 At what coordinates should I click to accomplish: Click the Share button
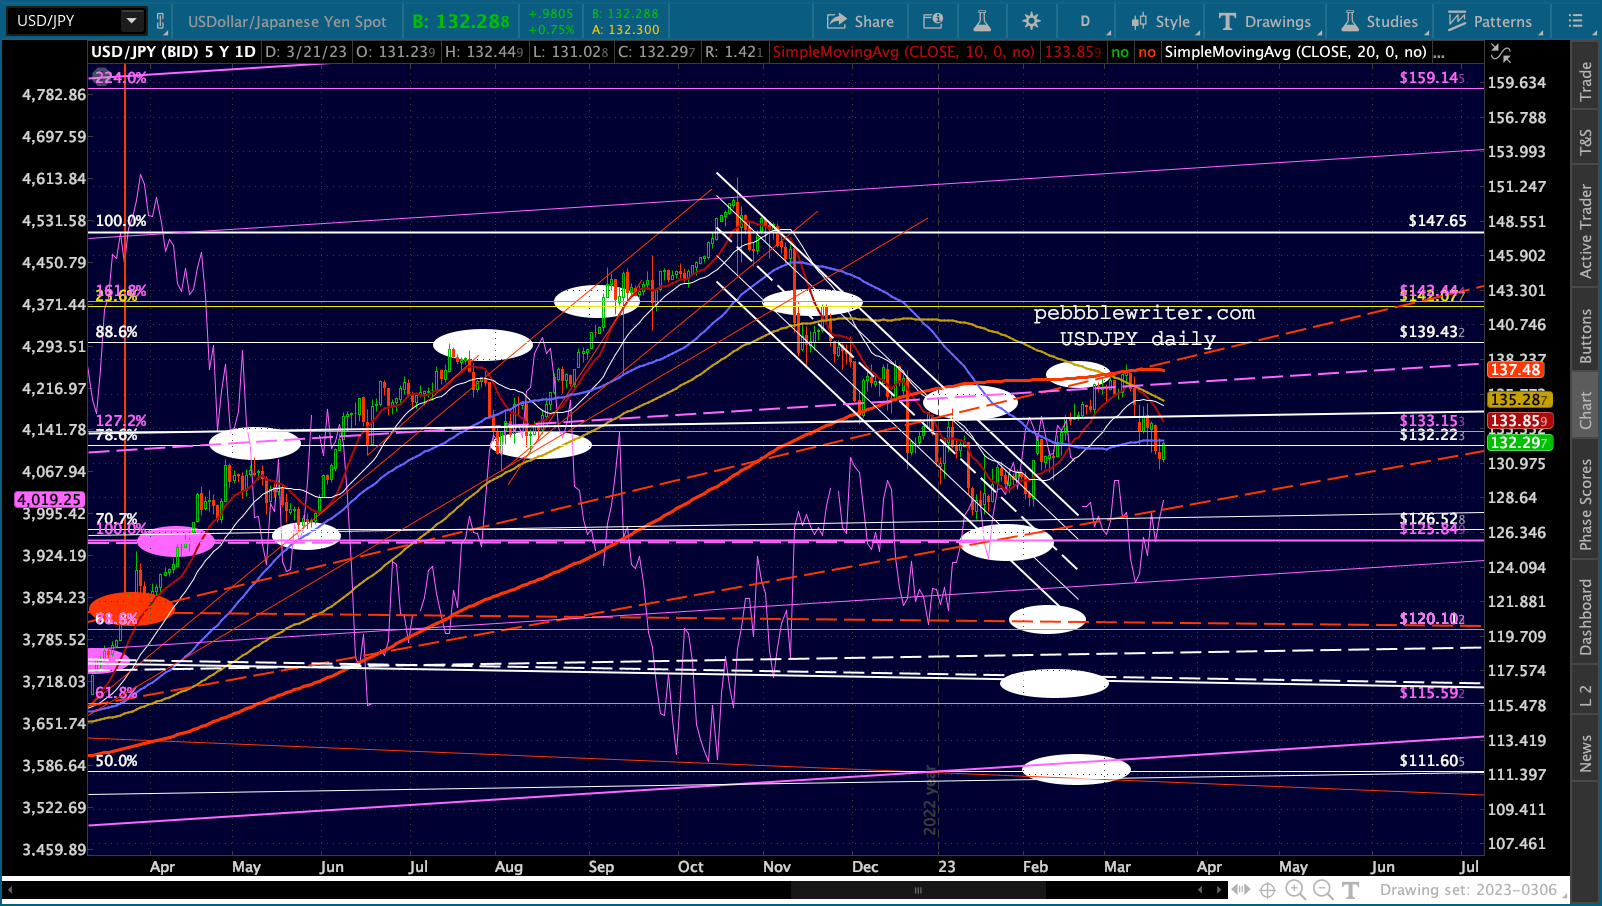point(860,21)
